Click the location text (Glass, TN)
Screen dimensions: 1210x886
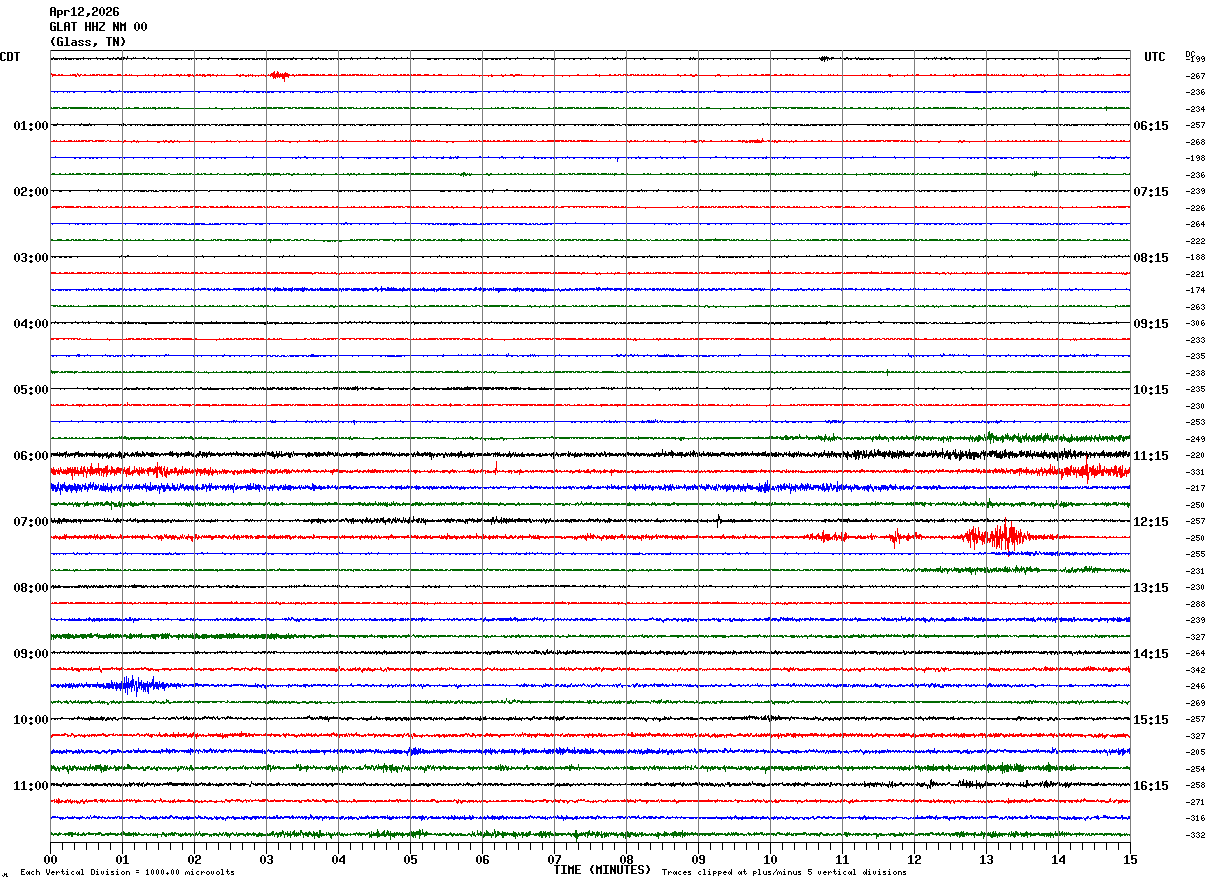[x=88, y=42]
